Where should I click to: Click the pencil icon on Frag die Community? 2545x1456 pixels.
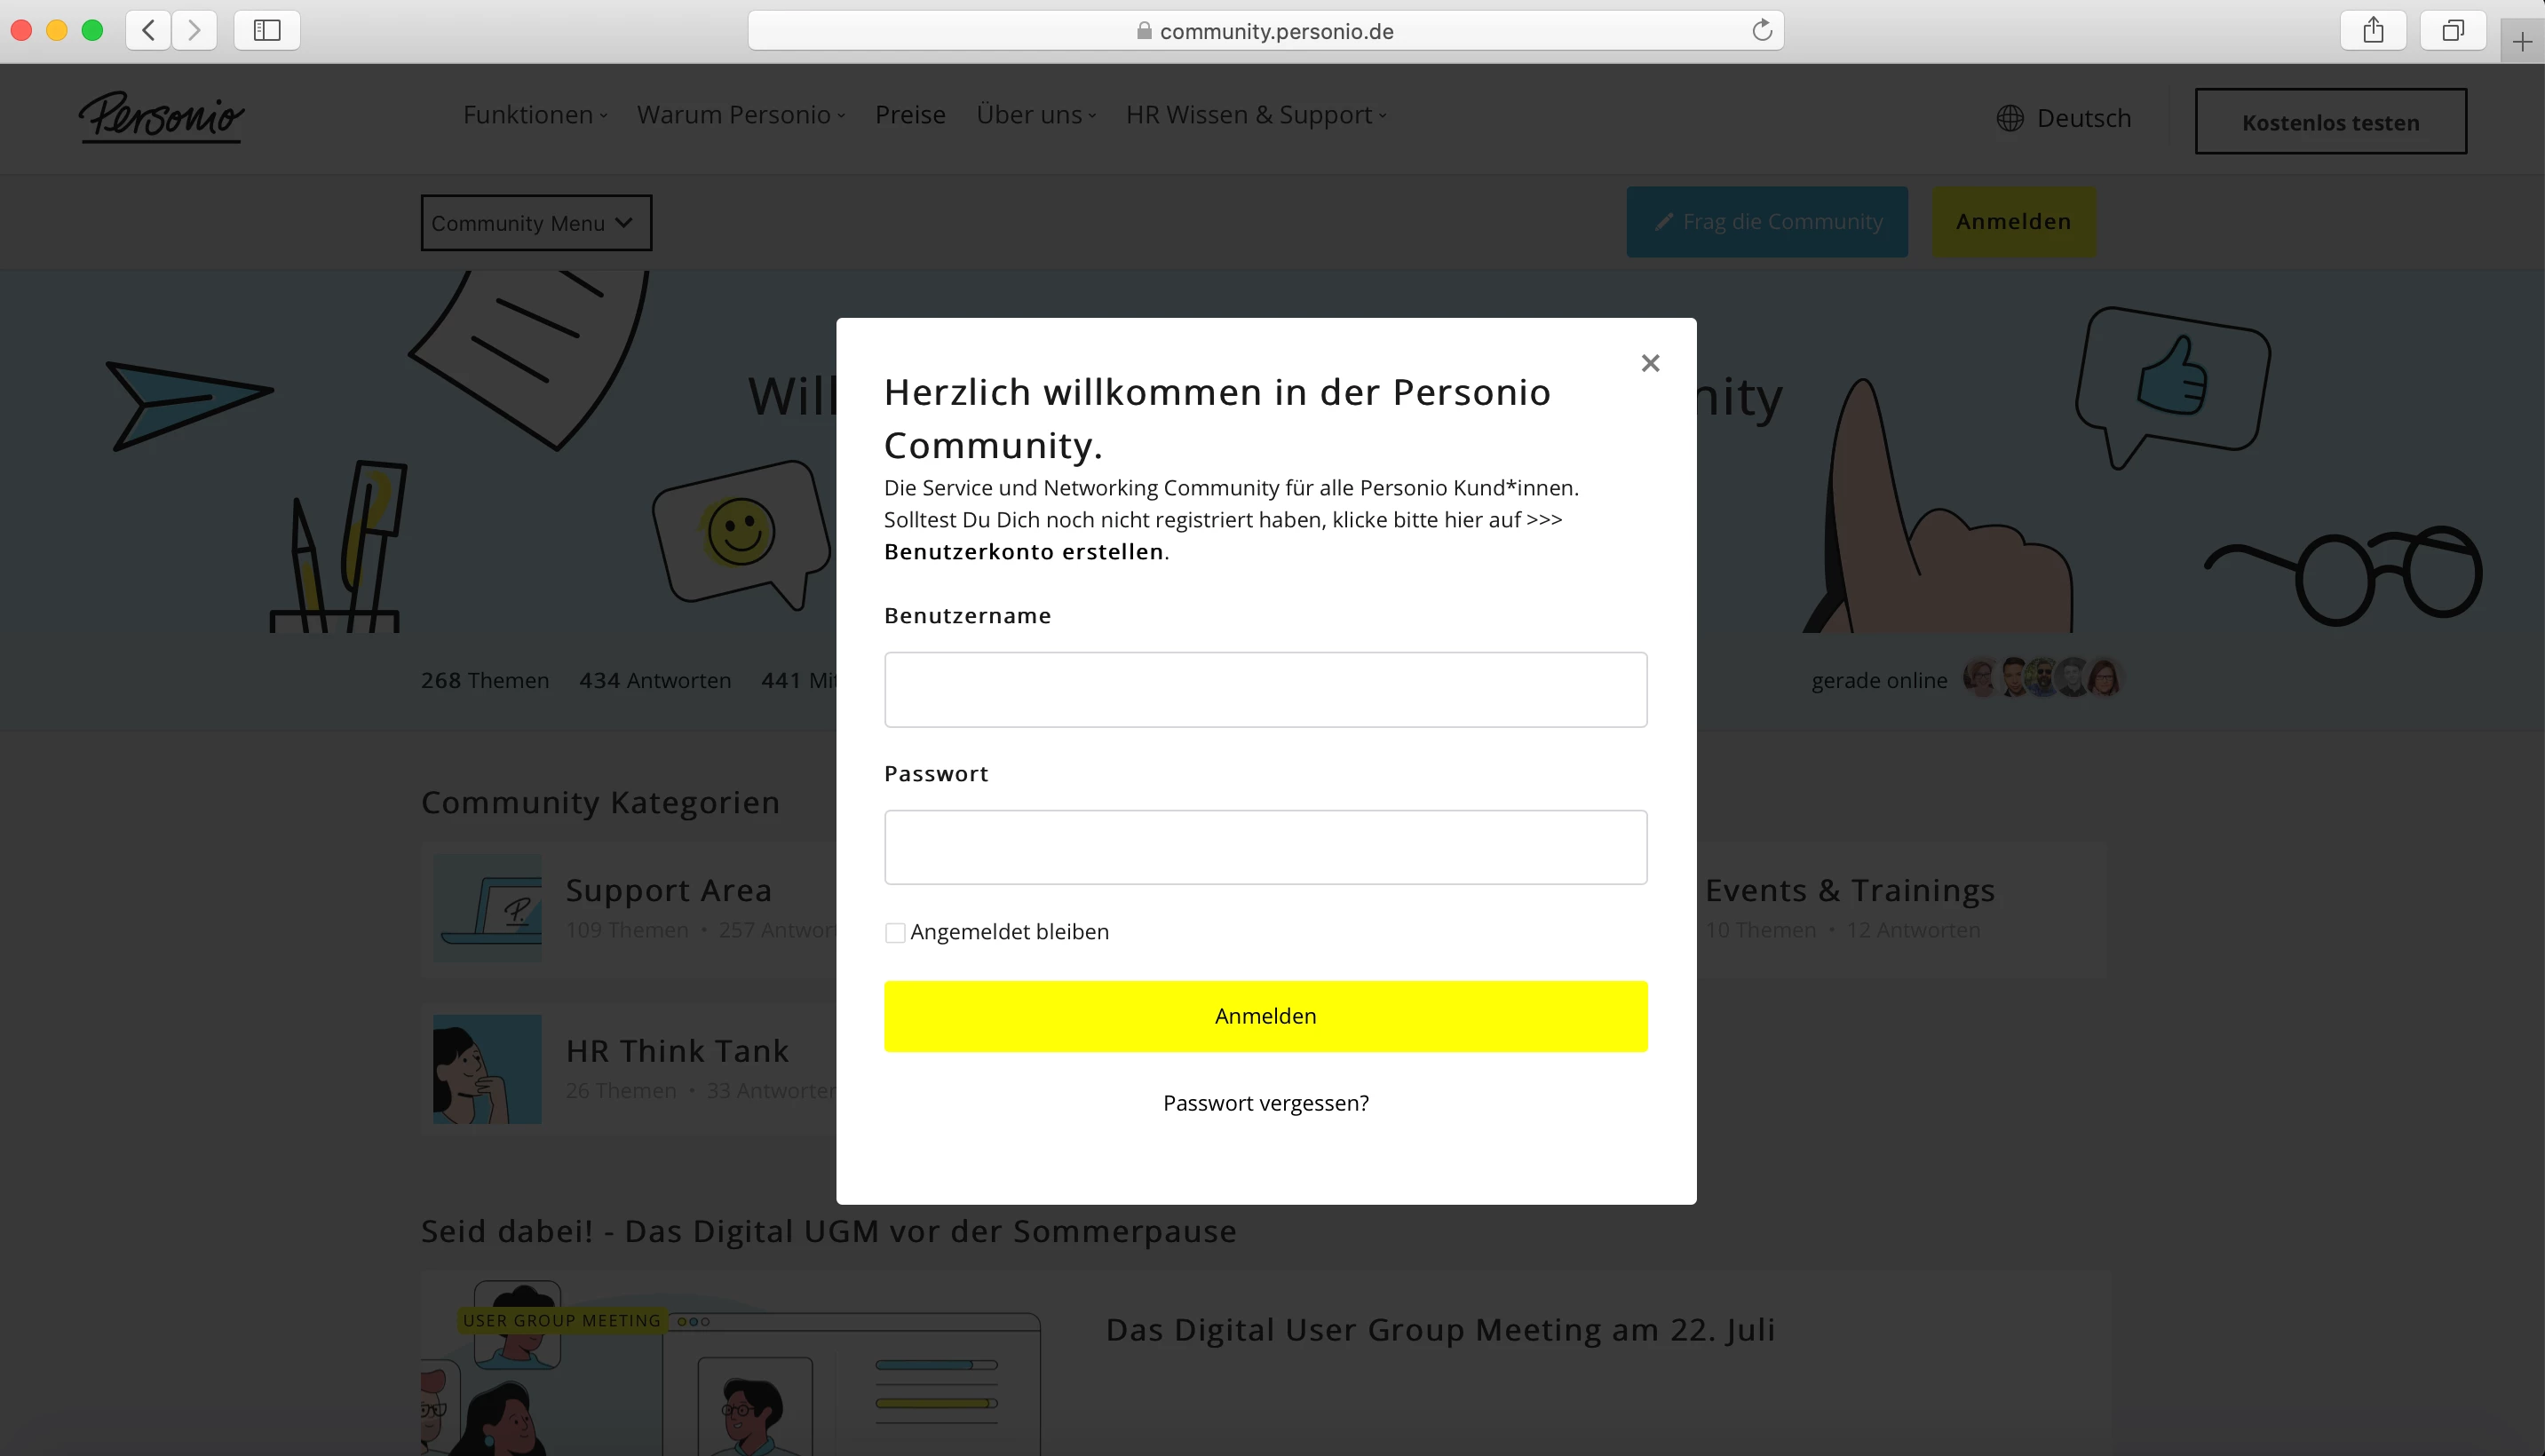coord(1663,222)
